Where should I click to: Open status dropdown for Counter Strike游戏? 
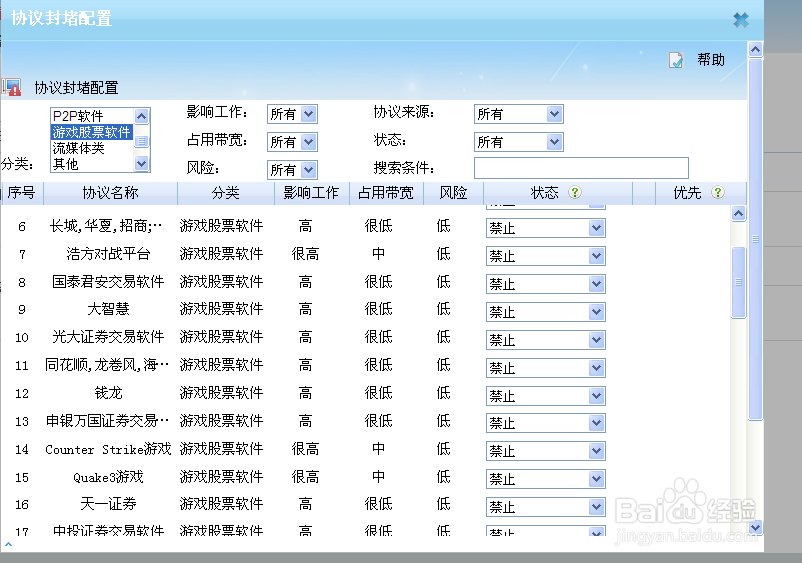point(545,451)
